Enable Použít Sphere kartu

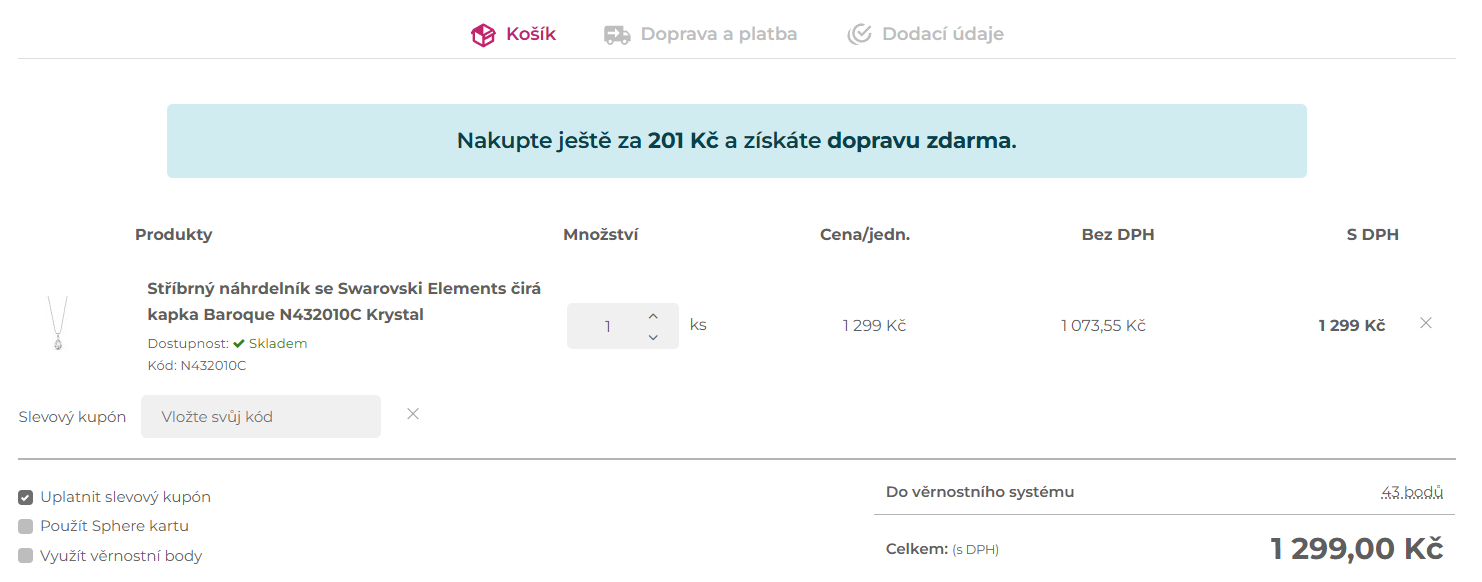(24, 525)
